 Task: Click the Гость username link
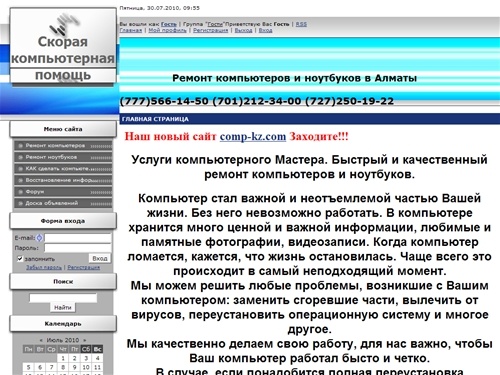click(x=169, y=24)
